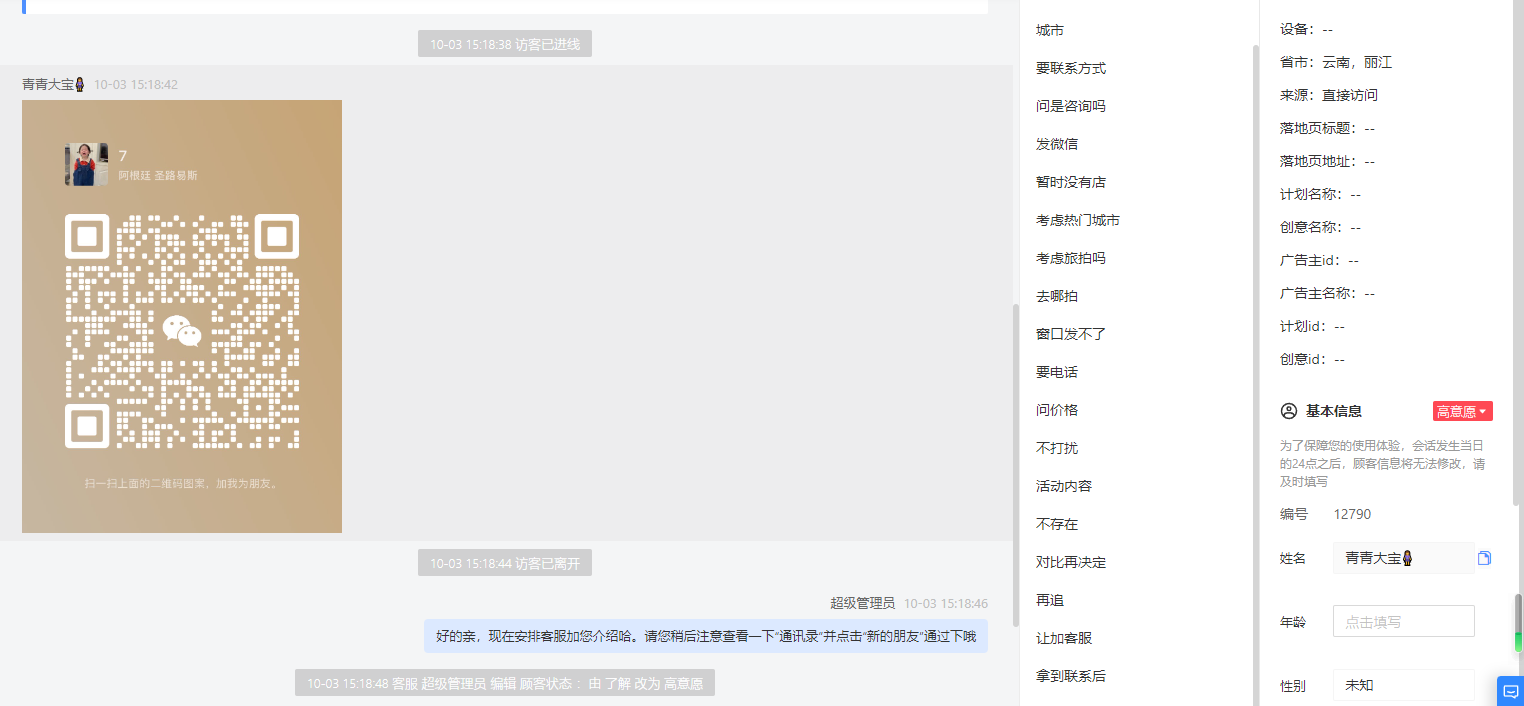
Task: Select quick reply 要联系方式
Action: 1071,69
